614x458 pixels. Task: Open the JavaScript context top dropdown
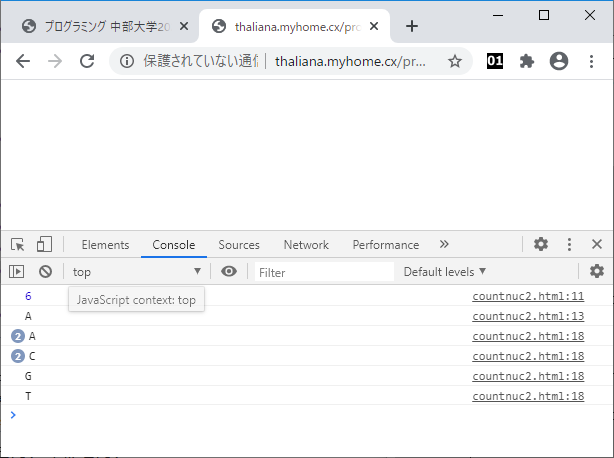pyautogui.click(x=136, y=271)
